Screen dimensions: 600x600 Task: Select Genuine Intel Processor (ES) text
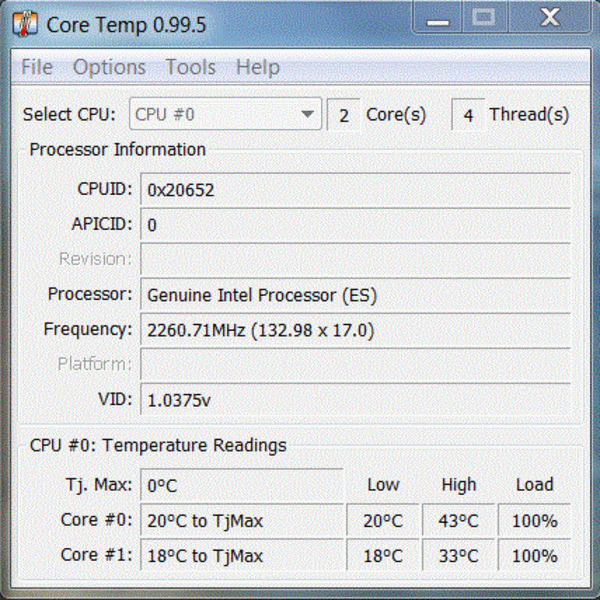(262, 295)
